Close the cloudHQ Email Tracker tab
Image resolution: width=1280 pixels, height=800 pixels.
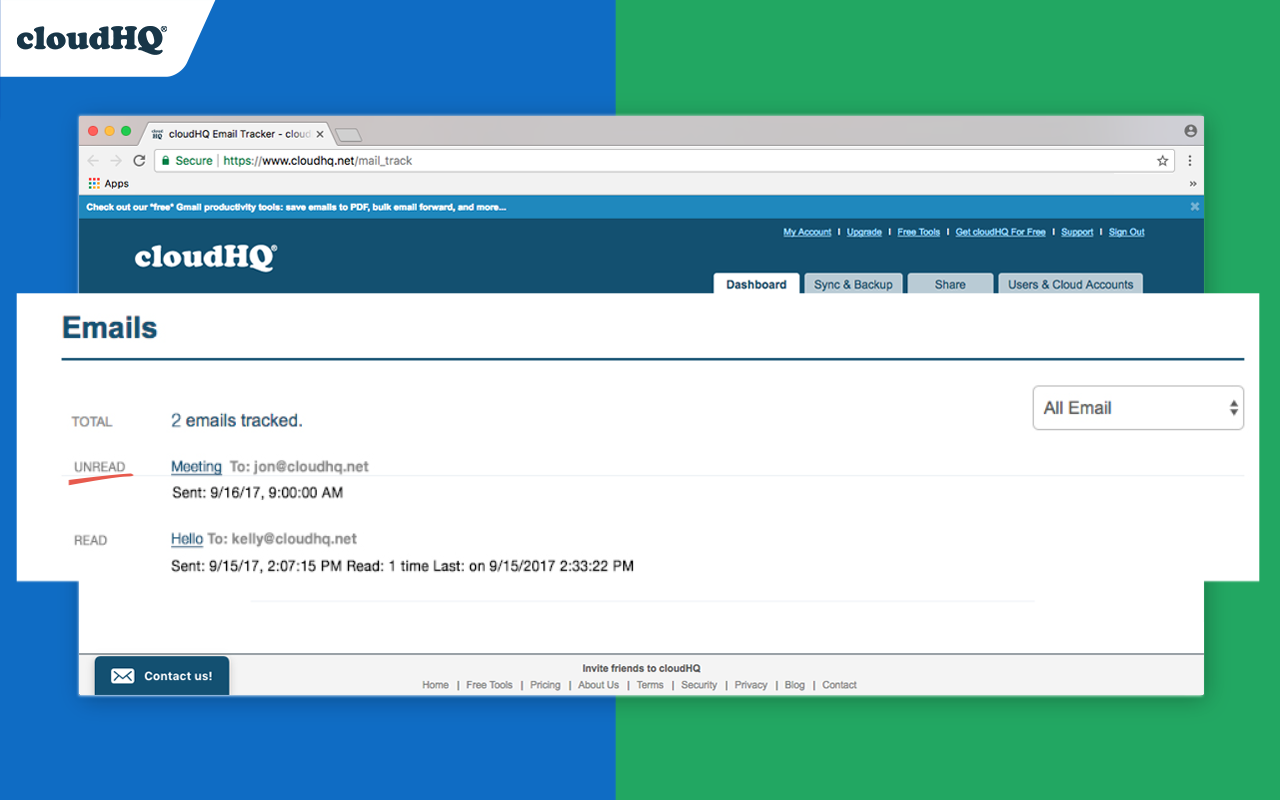point(319,134)
